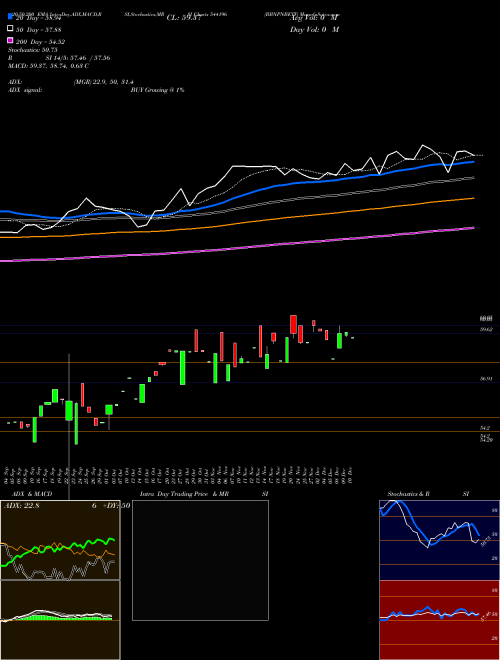Click the 56.91 price axis label
The height and width of the screenshot is (660, 500).
click(486, 379)
